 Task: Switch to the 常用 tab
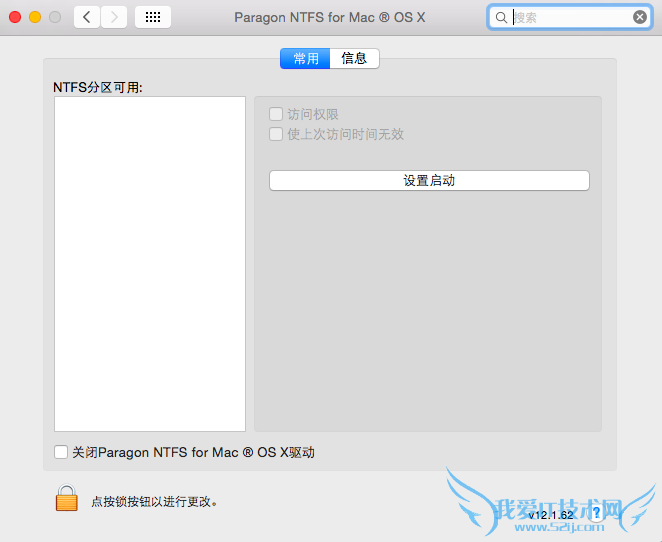pos(305,58)
